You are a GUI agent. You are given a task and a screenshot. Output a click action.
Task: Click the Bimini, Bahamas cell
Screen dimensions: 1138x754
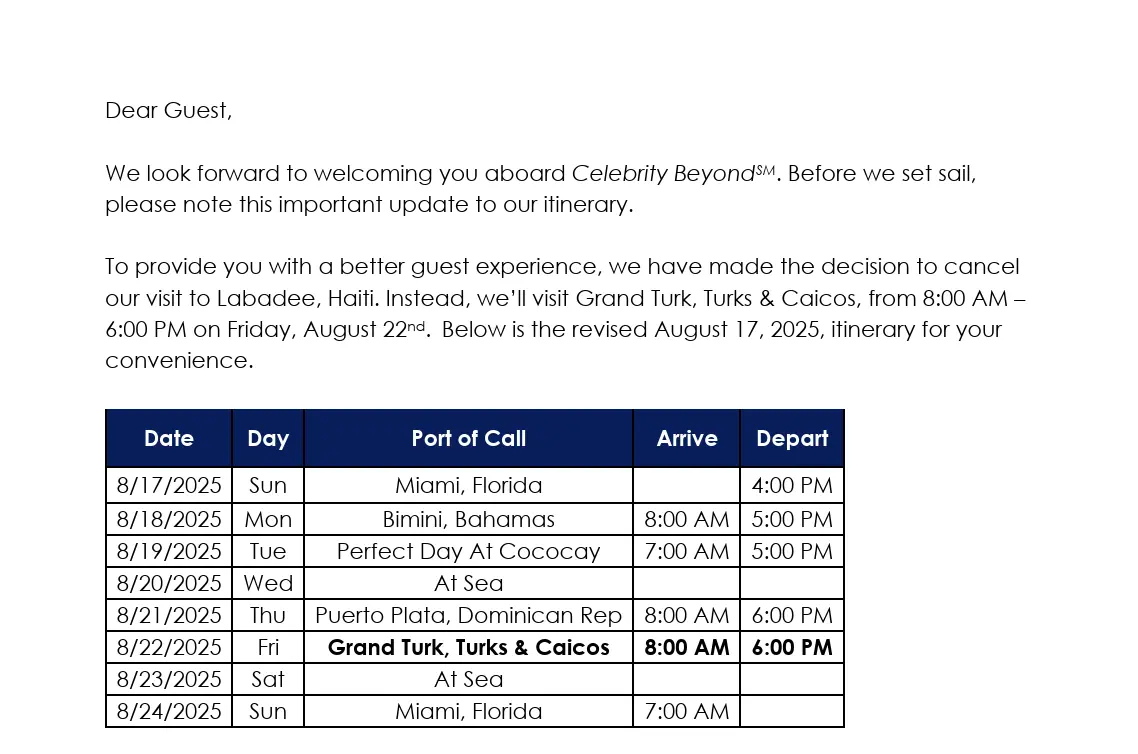click(468, 519)
